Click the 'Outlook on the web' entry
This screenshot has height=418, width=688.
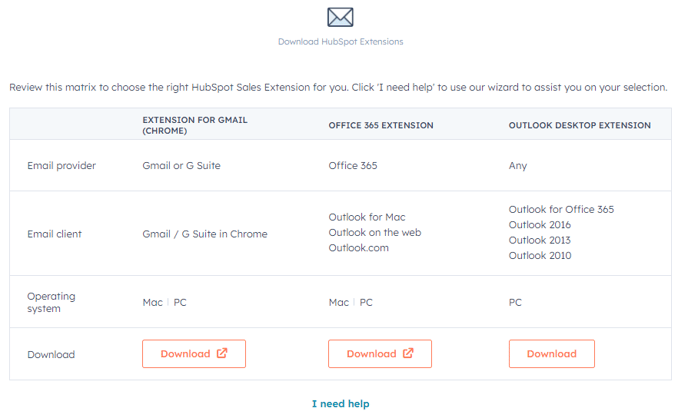click(x=375, y=232)
